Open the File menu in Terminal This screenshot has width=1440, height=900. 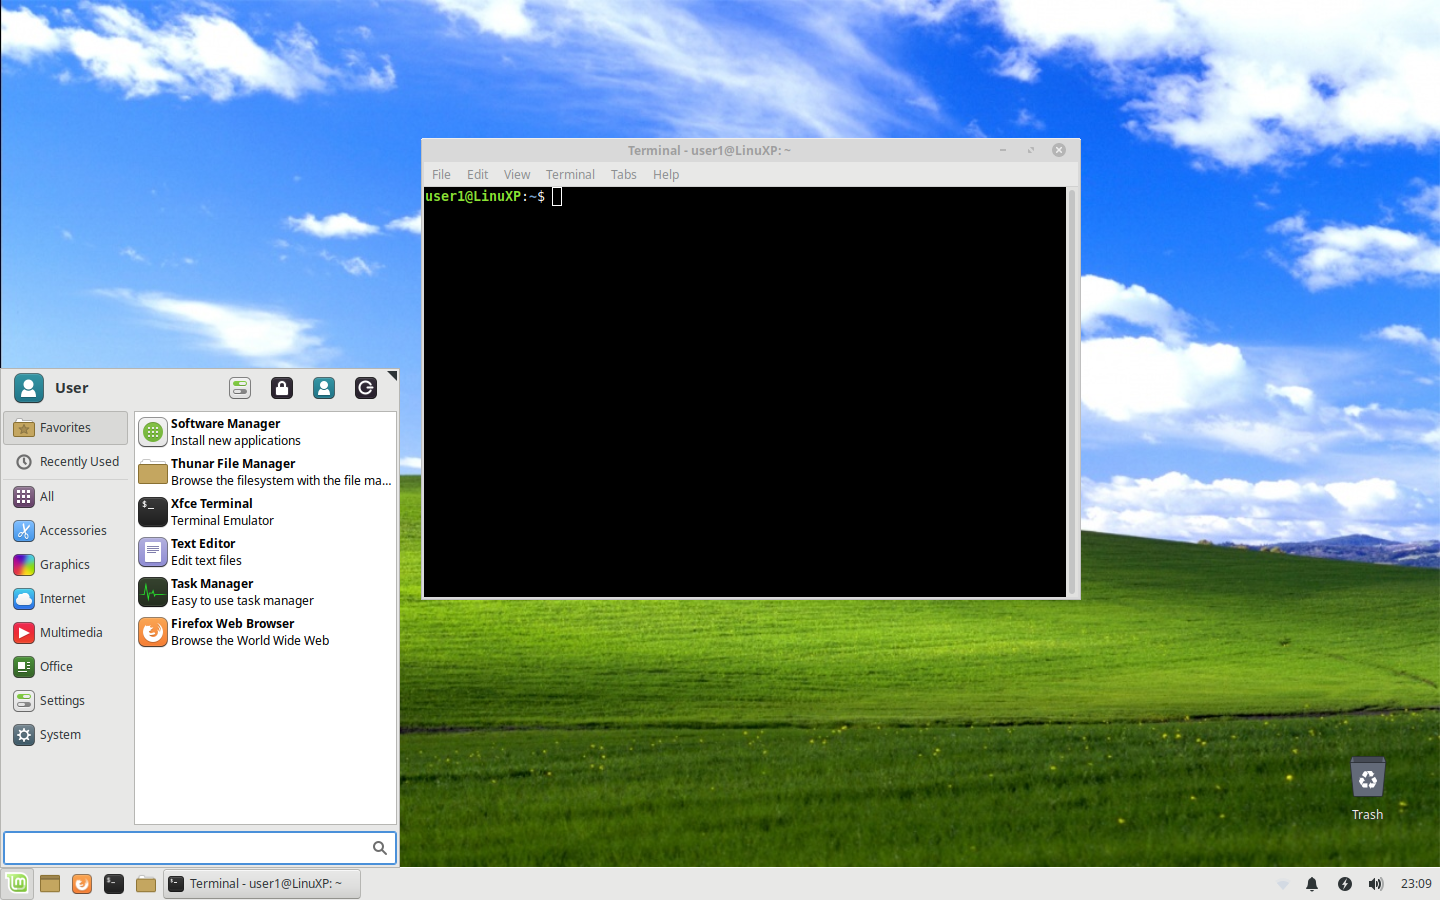coord(441,174)
